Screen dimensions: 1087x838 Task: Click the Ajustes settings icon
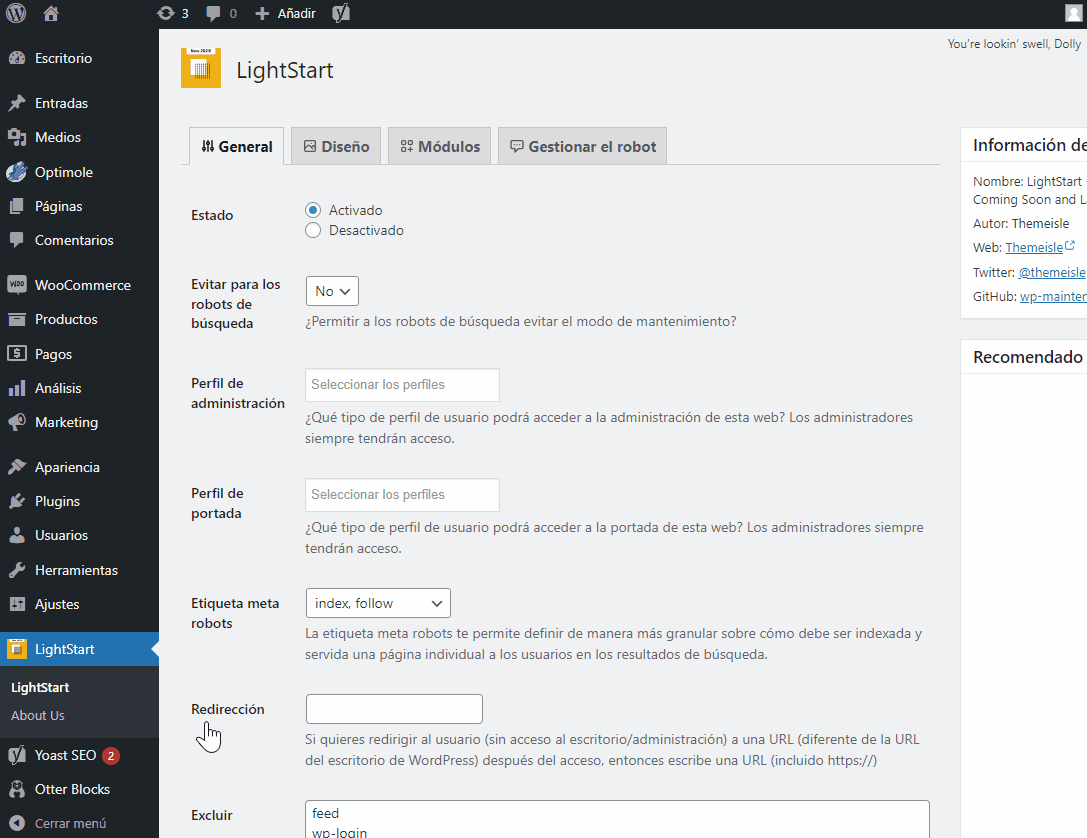[x=17, y=604]
